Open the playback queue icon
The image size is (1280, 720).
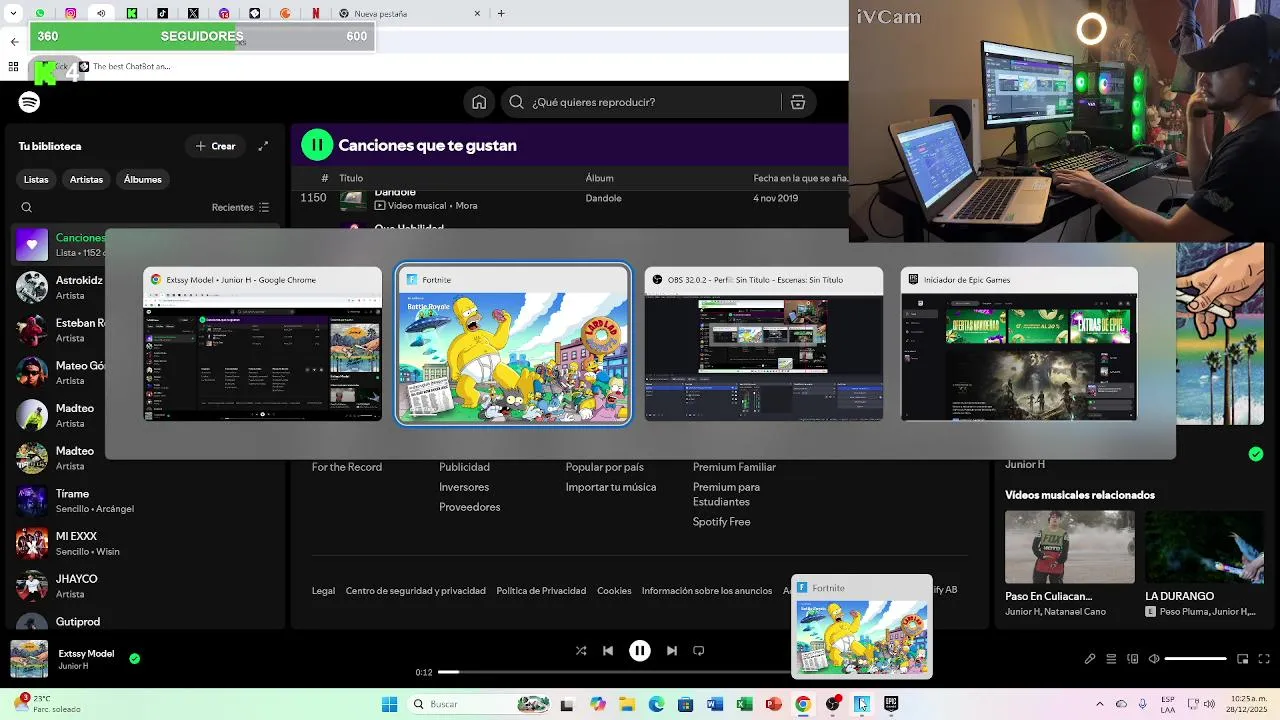(x=1111, y=659)
